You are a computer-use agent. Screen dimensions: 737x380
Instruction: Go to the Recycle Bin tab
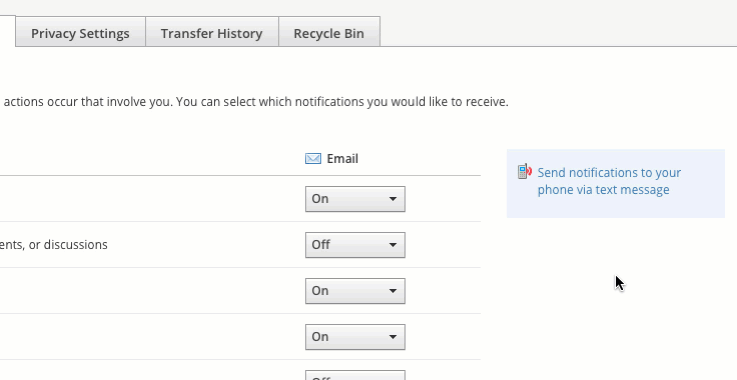tap(329, 33)
